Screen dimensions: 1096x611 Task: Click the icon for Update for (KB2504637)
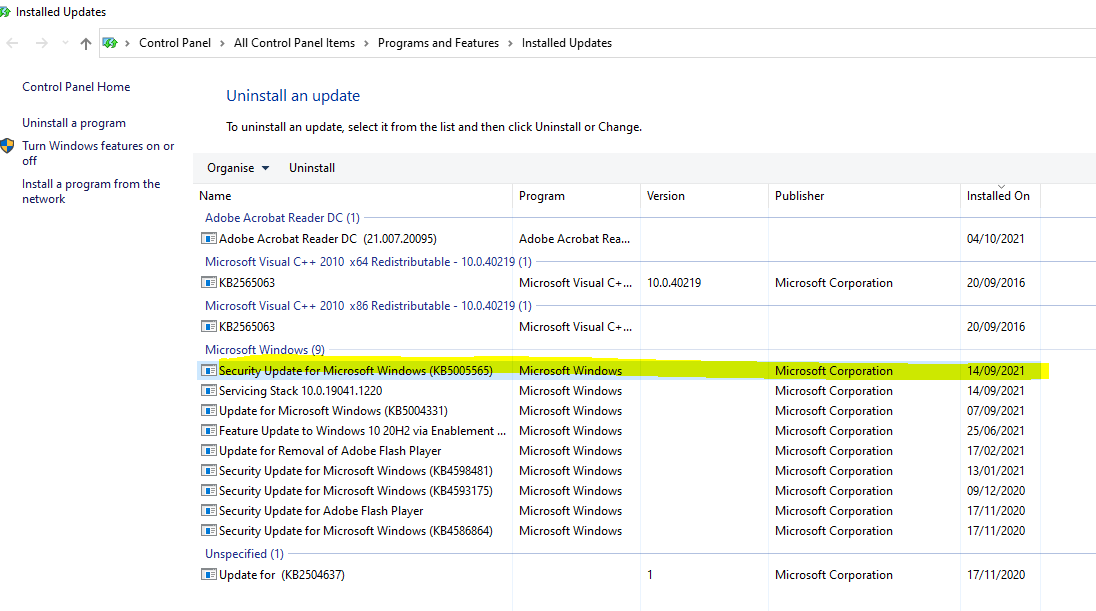(x=208, y=575)
